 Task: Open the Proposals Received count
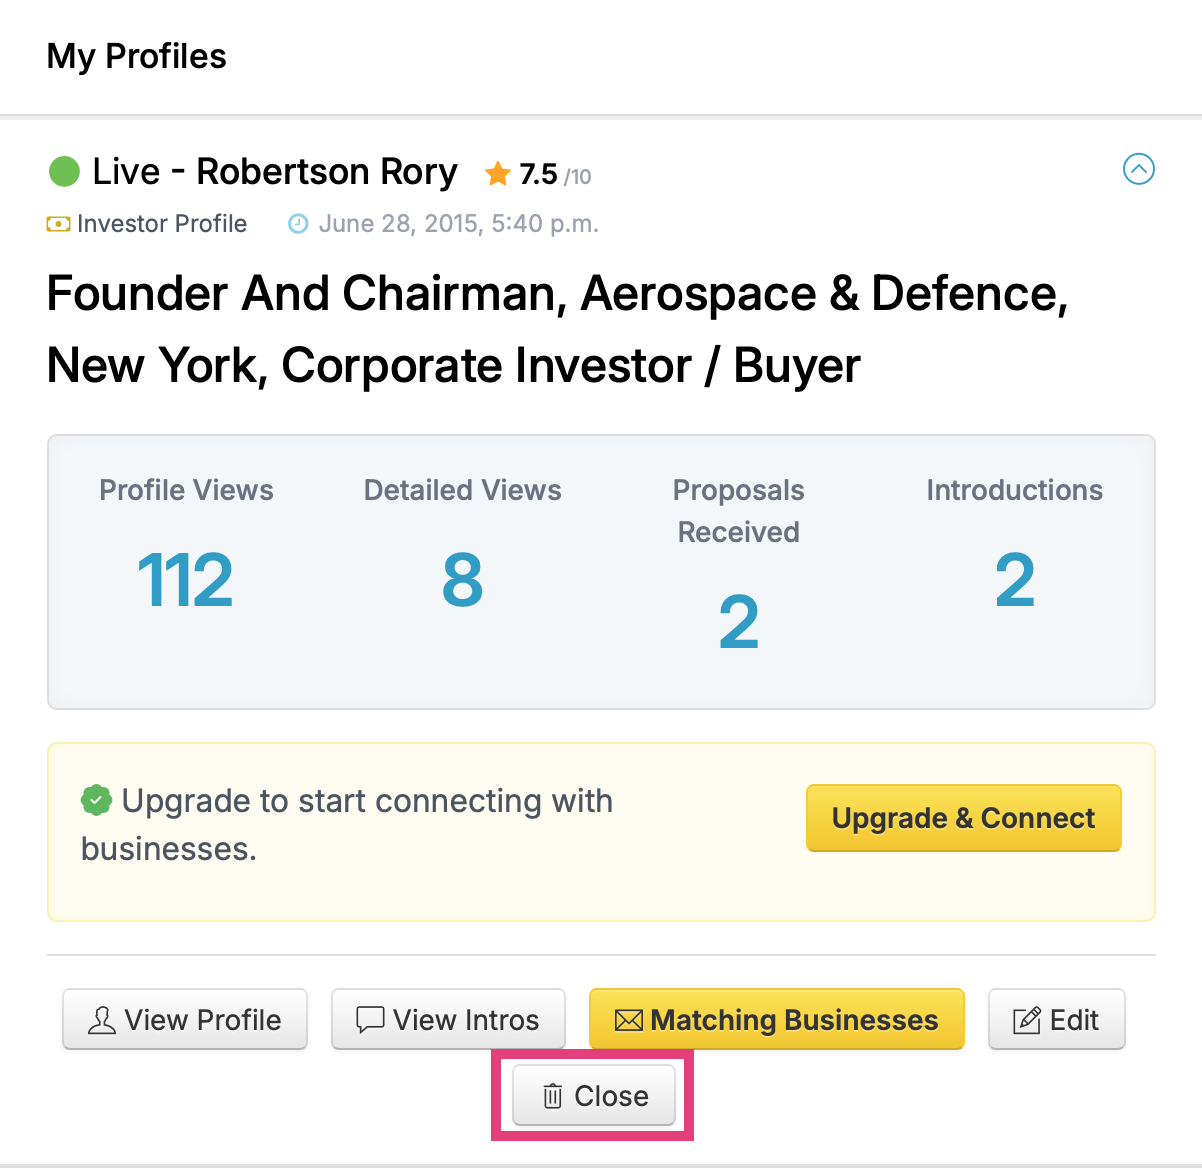pyautogui.click(x=739, y=622)
